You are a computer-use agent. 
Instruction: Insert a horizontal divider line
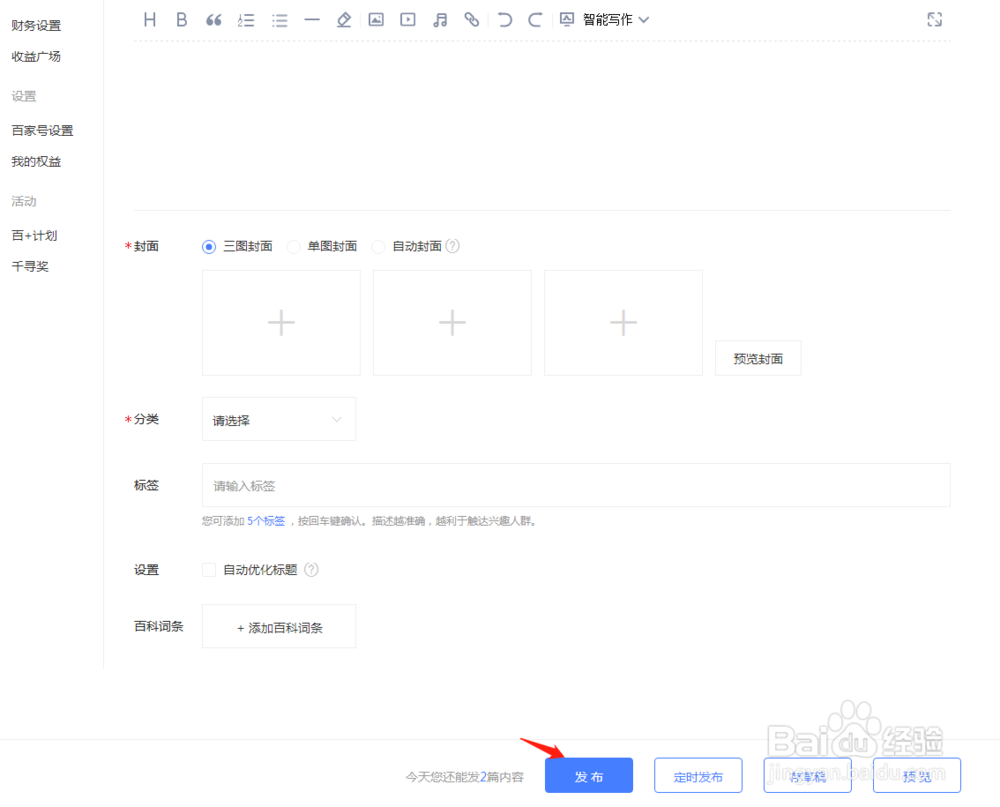pos(311,19)
